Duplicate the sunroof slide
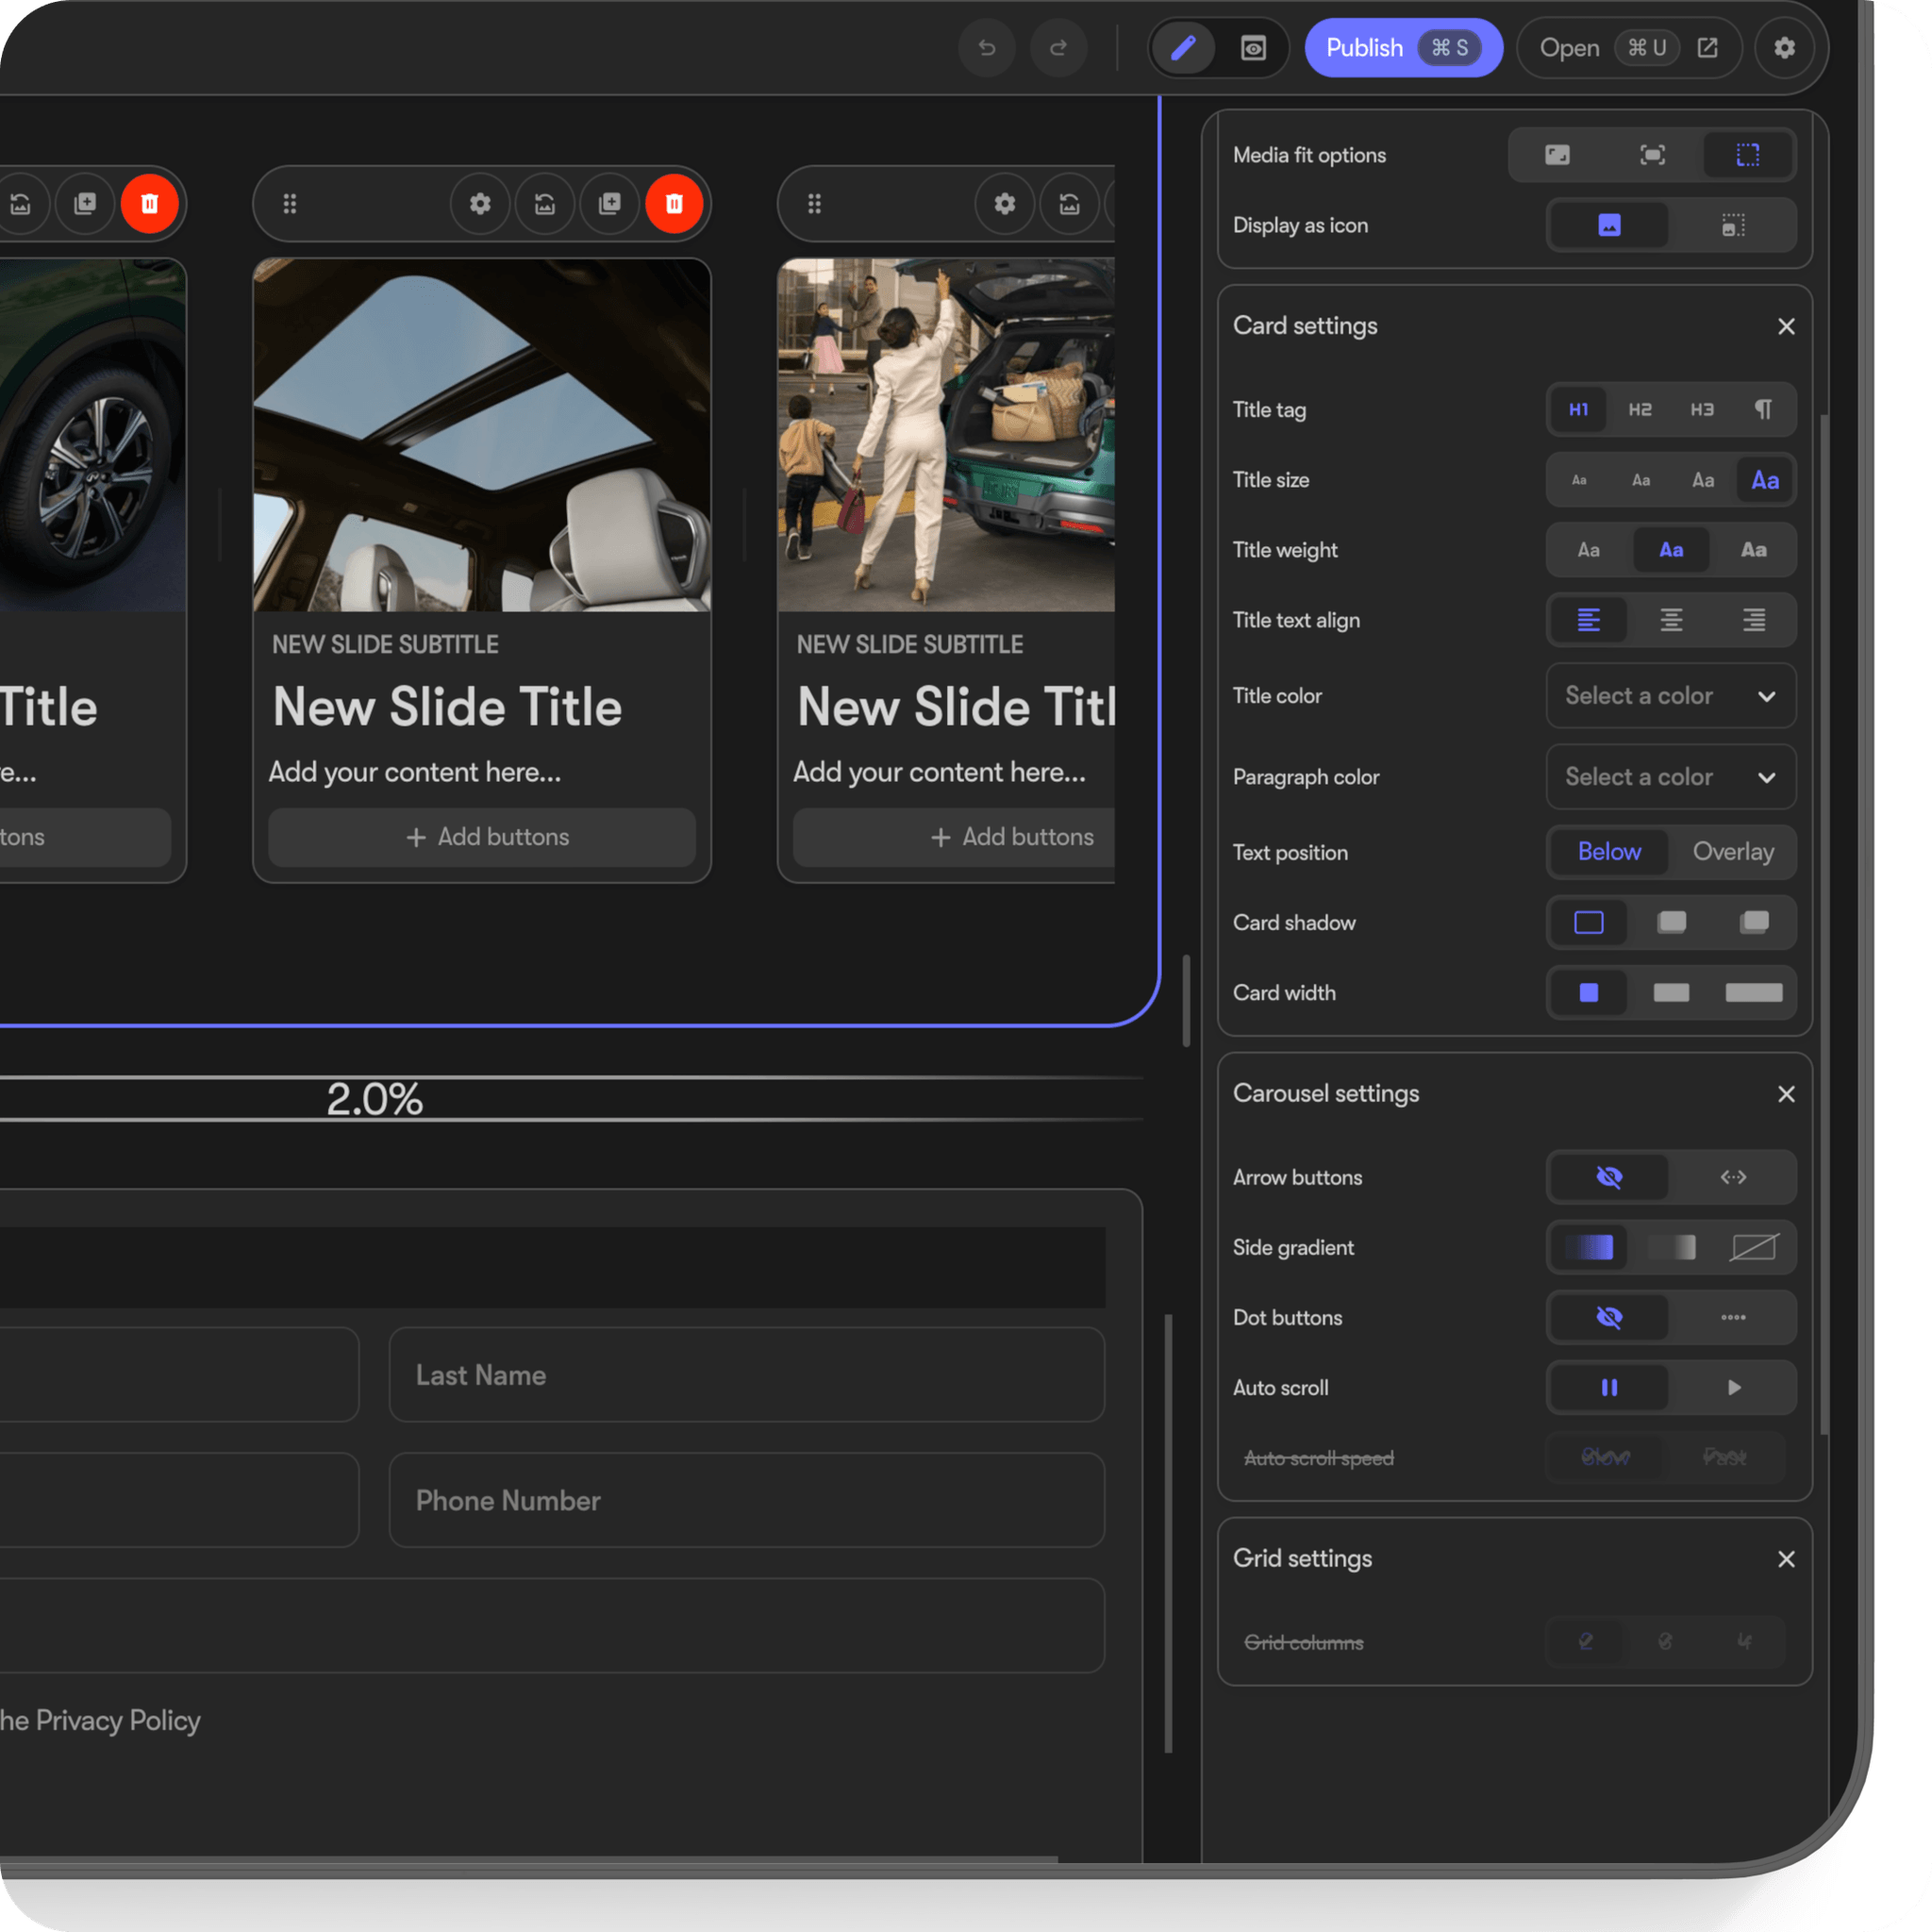Screen dimensions: 1932x1932 609,204
